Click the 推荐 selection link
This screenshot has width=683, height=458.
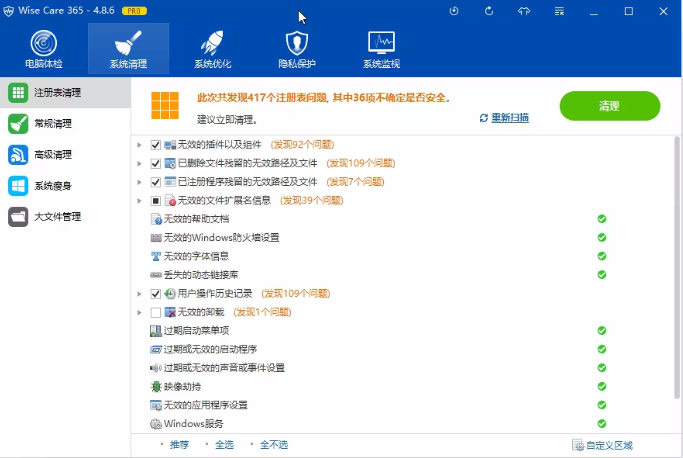[x=179, y=444]
